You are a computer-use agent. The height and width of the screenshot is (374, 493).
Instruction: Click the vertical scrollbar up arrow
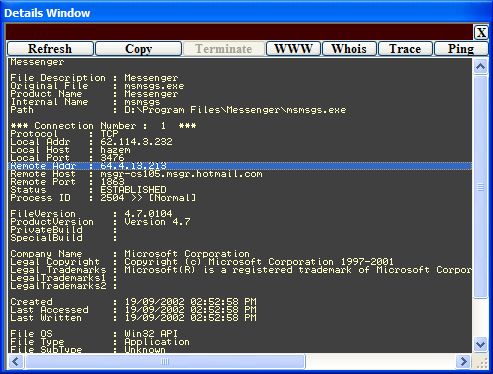click(x=480, y=67)
